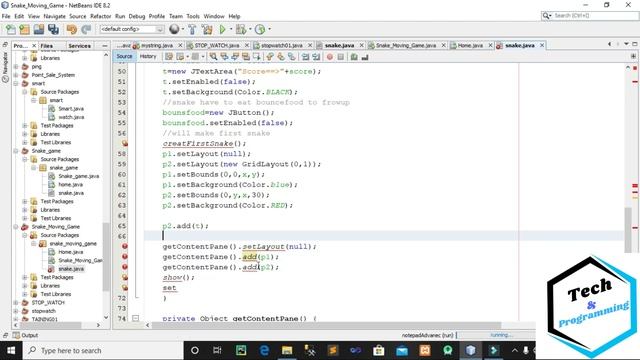Open the Debug Project dropdown arrow
640x360 pixels.
(250, 29)
